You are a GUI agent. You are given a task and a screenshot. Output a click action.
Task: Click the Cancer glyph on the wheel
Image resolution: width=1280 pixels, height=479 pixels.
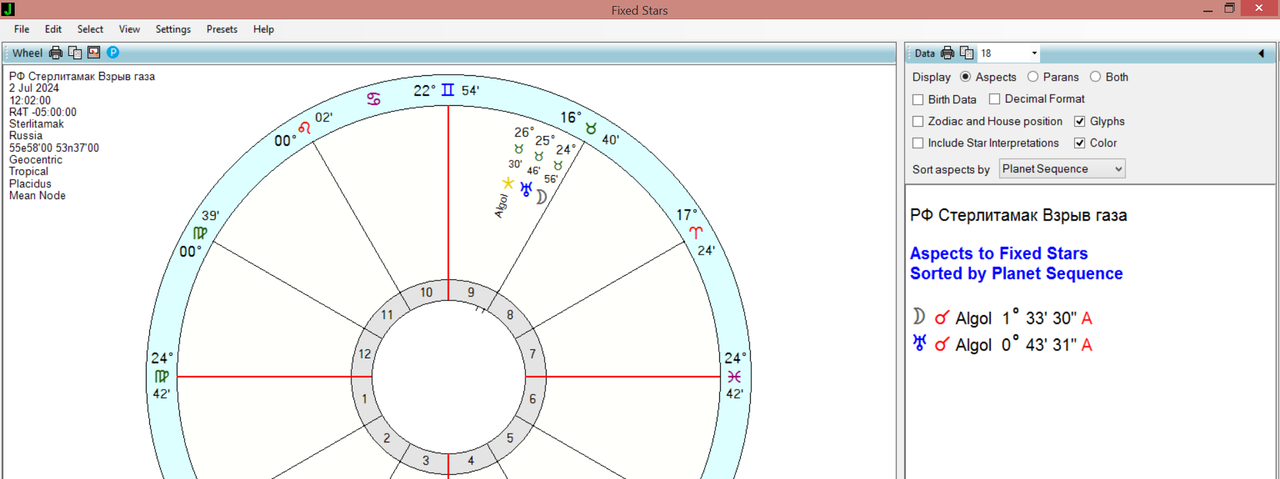pos(372,99)
